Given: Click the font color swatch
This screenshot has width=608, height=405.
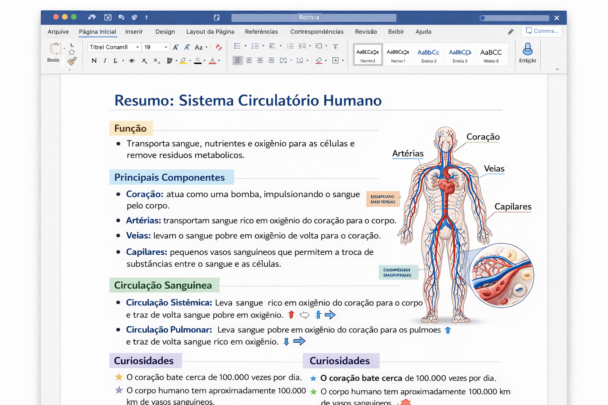Looking at the screenshot, I should [213, 61].
